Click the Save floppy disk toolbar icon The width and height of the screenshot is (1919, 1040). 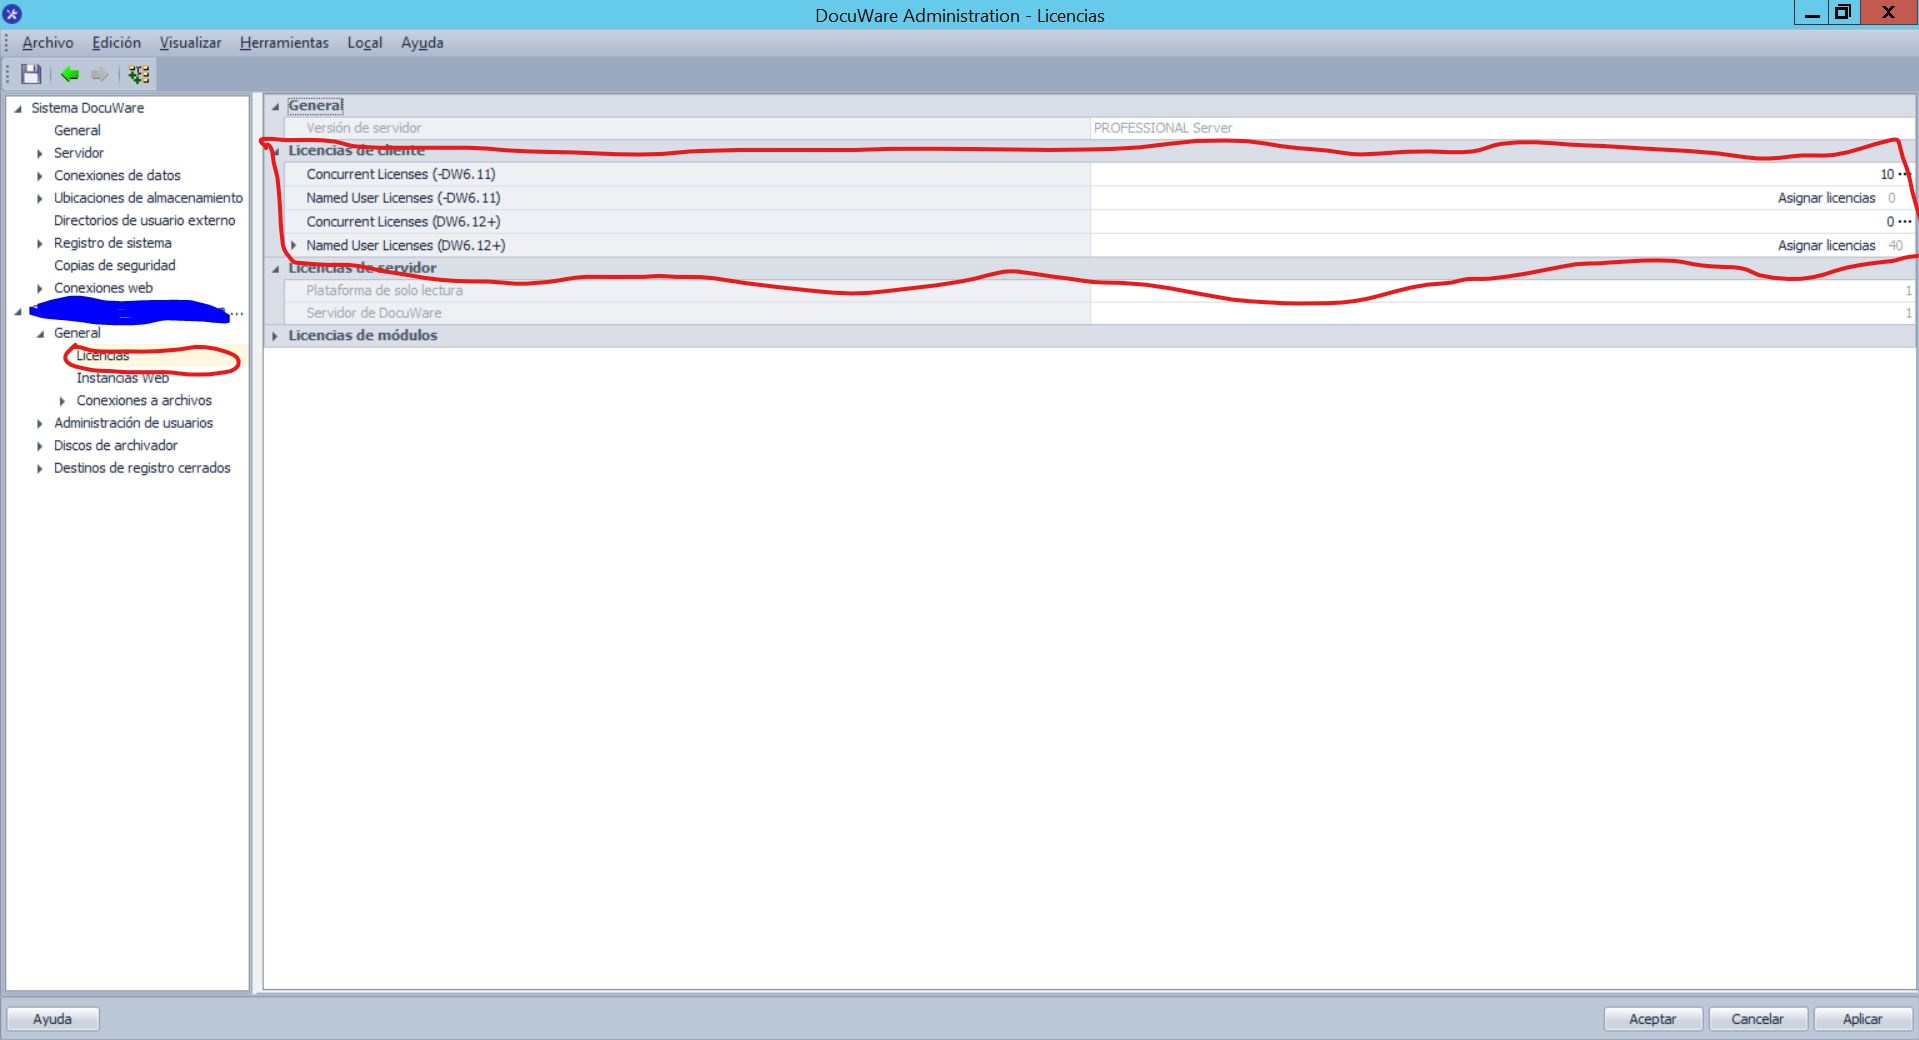pos(31,74)
